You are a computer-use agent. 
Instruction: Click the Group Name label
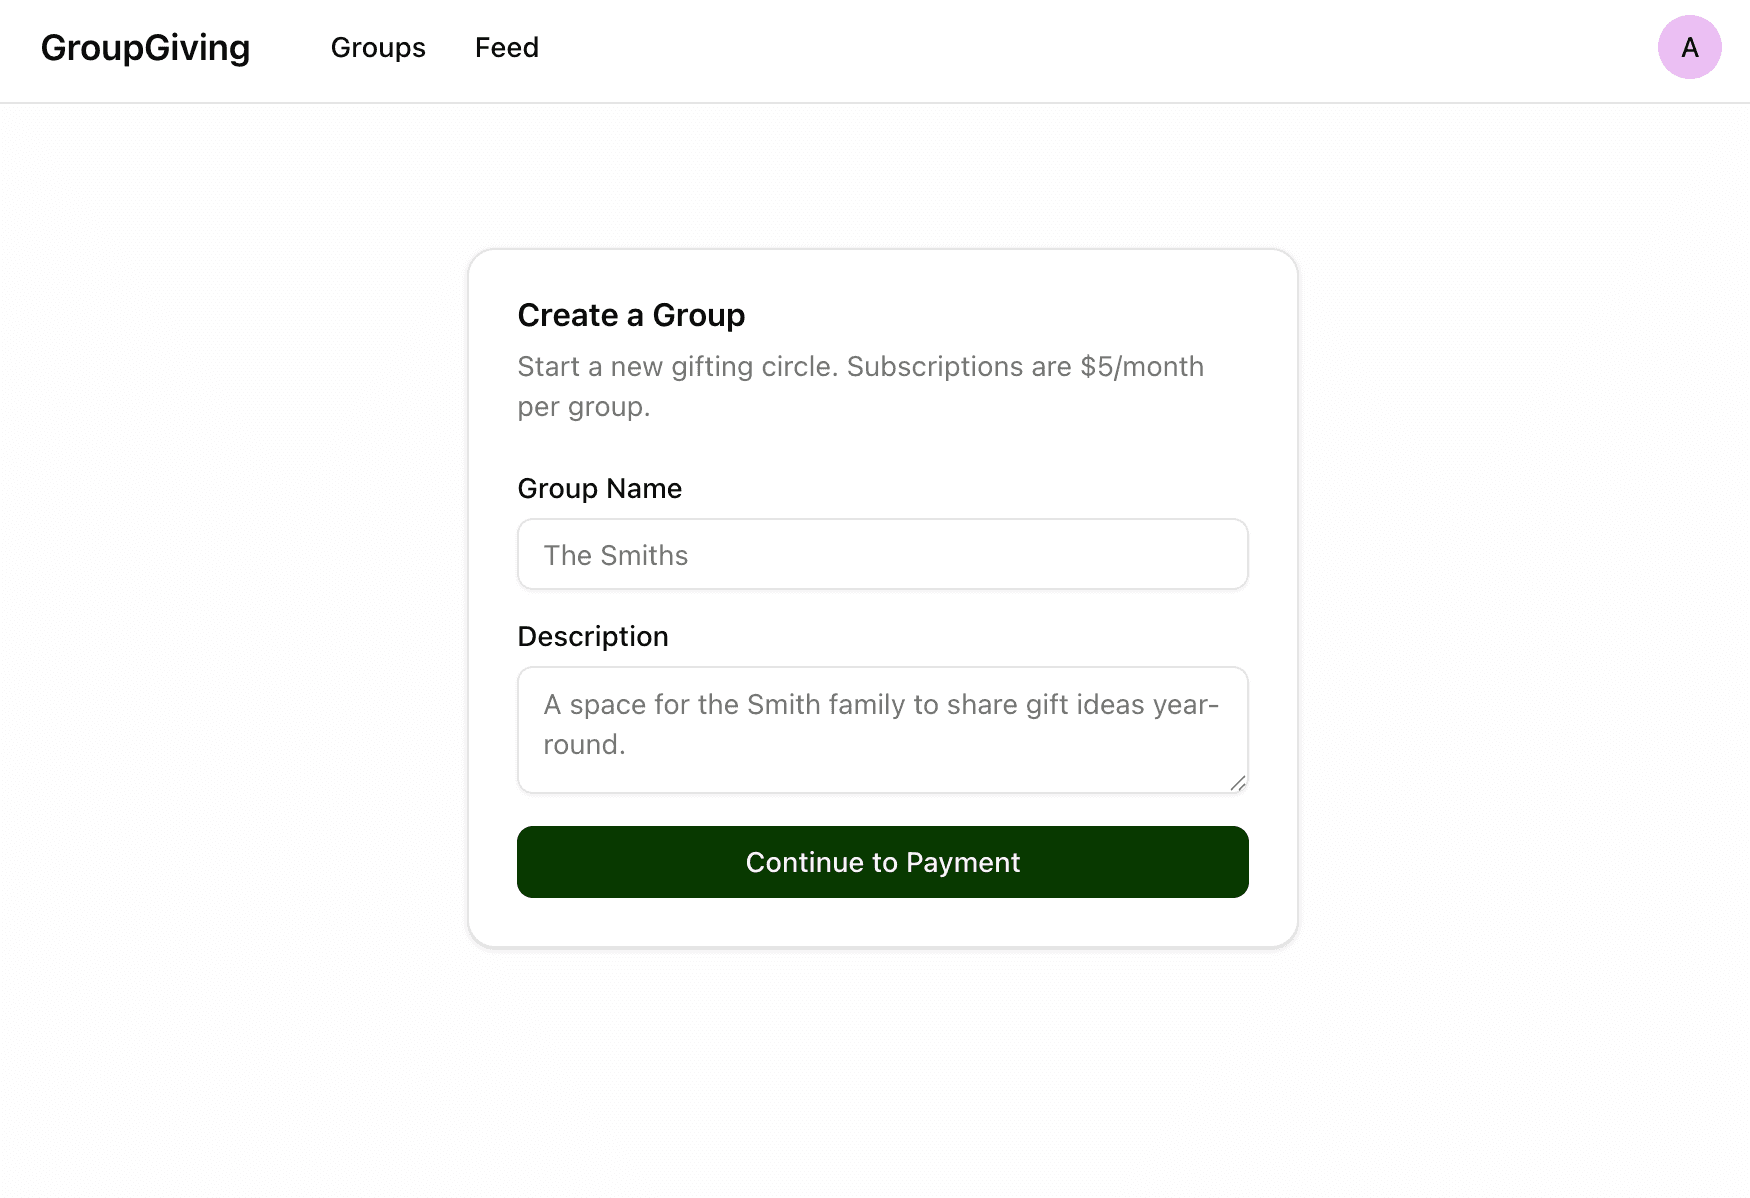click(x=599, y=488)
